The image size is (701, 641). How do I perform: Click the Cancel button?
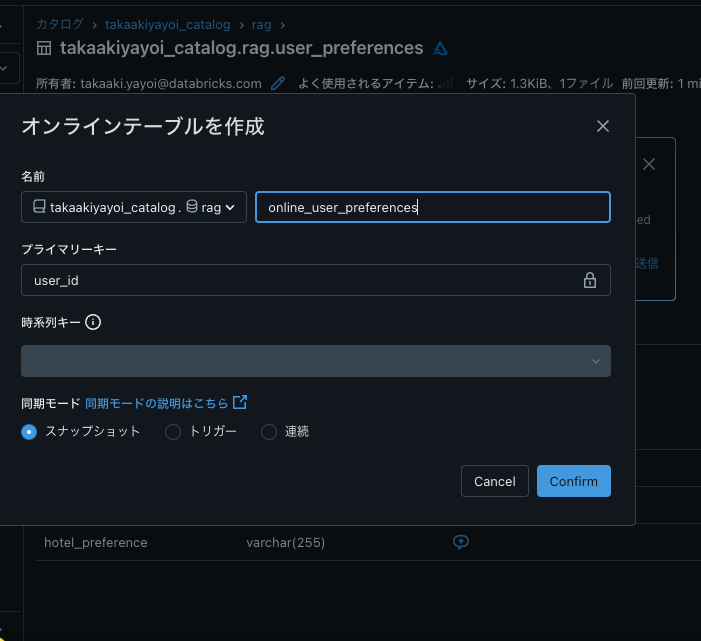(x=494, y=481)
